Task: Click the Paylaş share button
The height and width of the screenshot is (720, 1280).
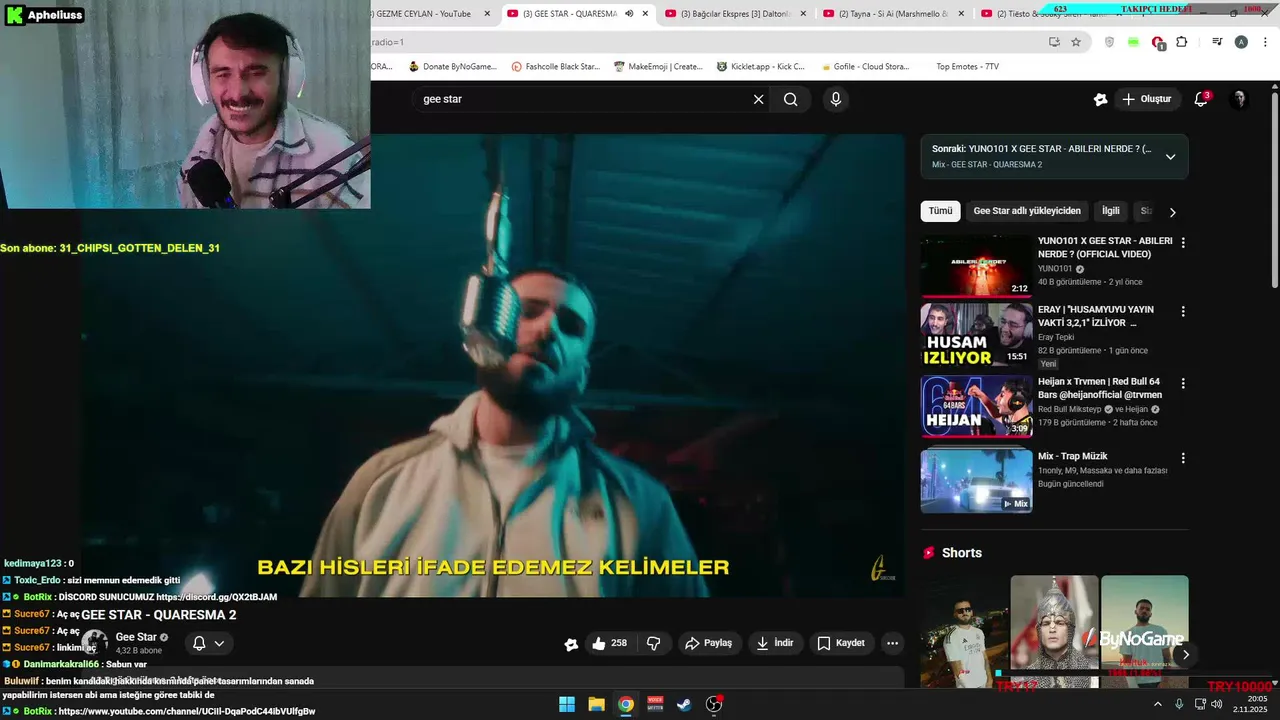Action: 708,643
